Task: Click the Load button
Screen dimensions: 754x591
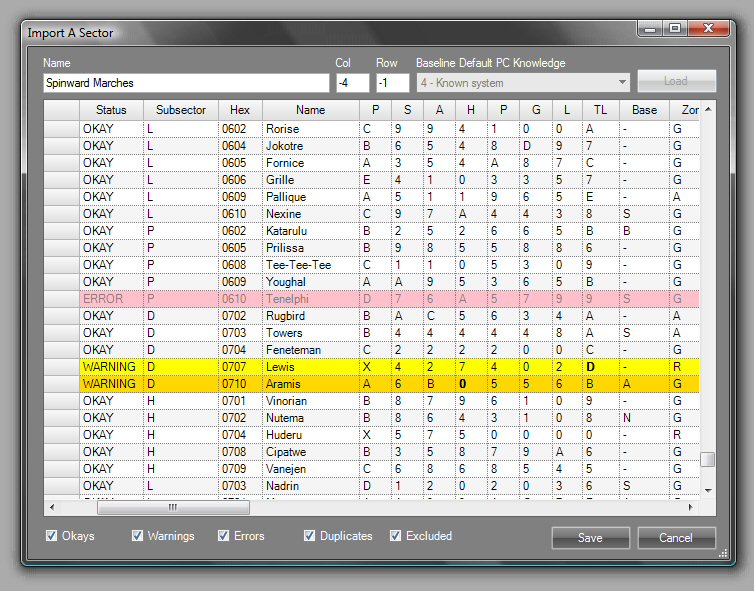Action: pyautogui.click(x=676, y=82)
